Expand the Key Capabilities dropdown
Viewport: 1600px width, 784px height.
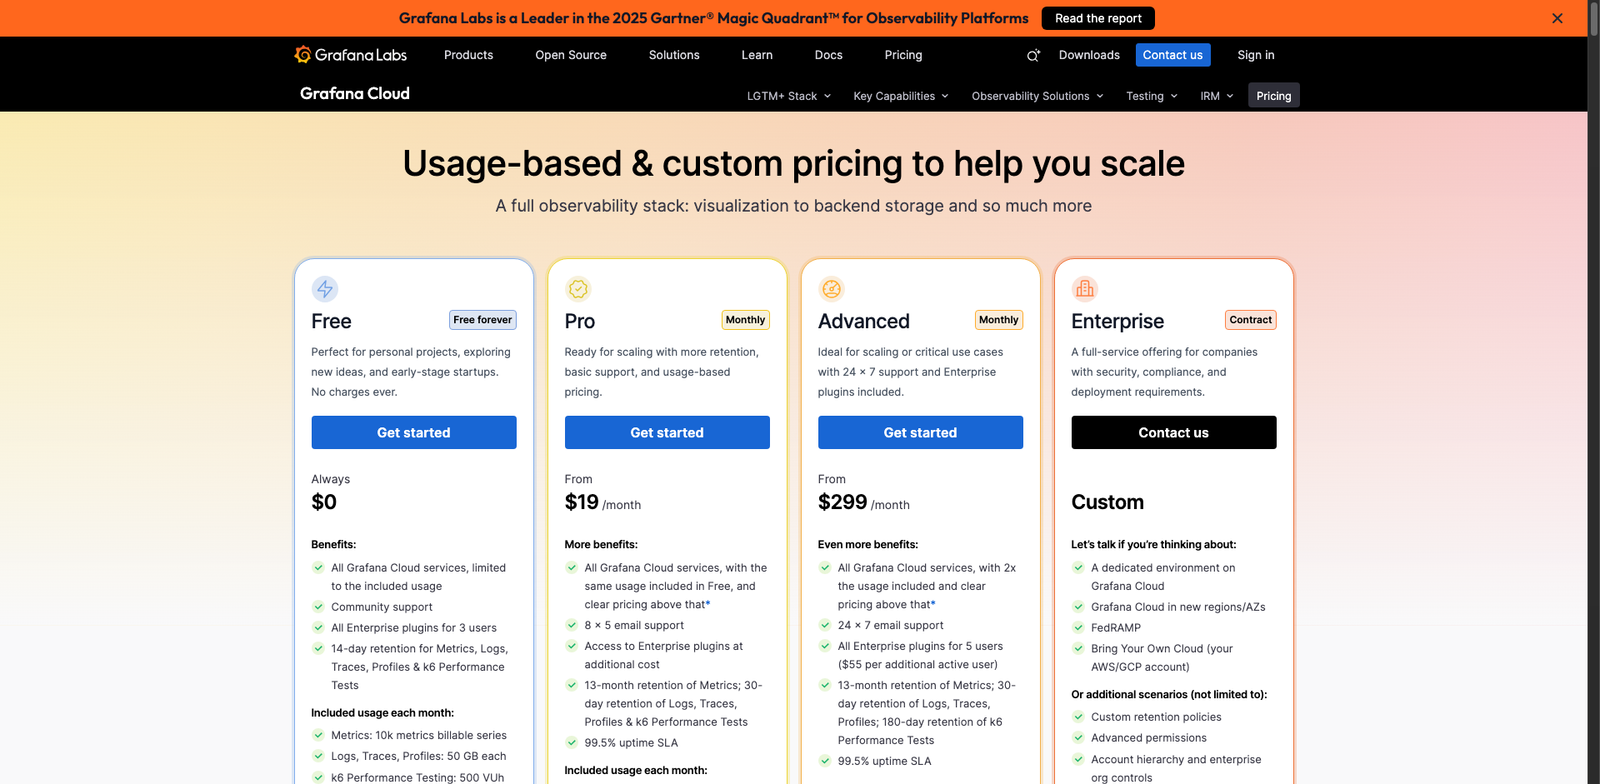[901, 96]
